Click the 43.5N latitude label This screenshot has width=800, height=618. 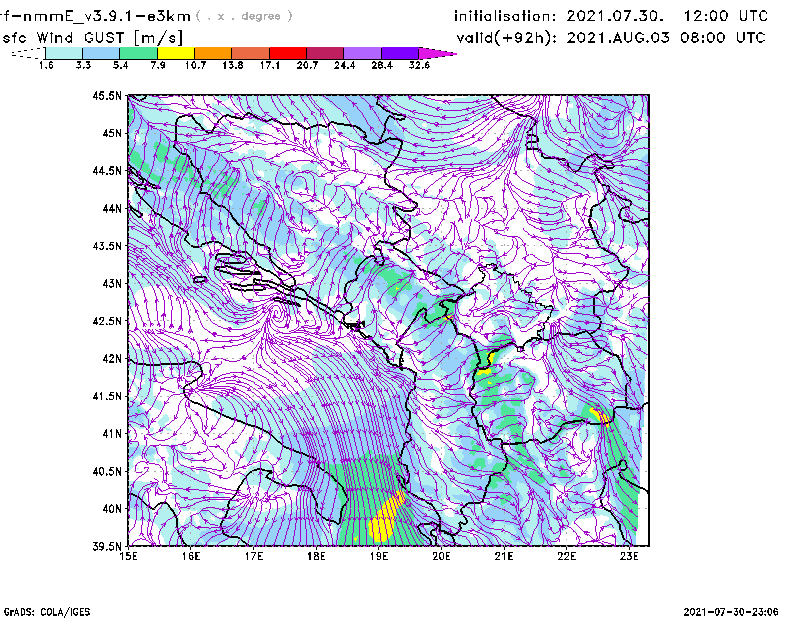pos(107,246)
